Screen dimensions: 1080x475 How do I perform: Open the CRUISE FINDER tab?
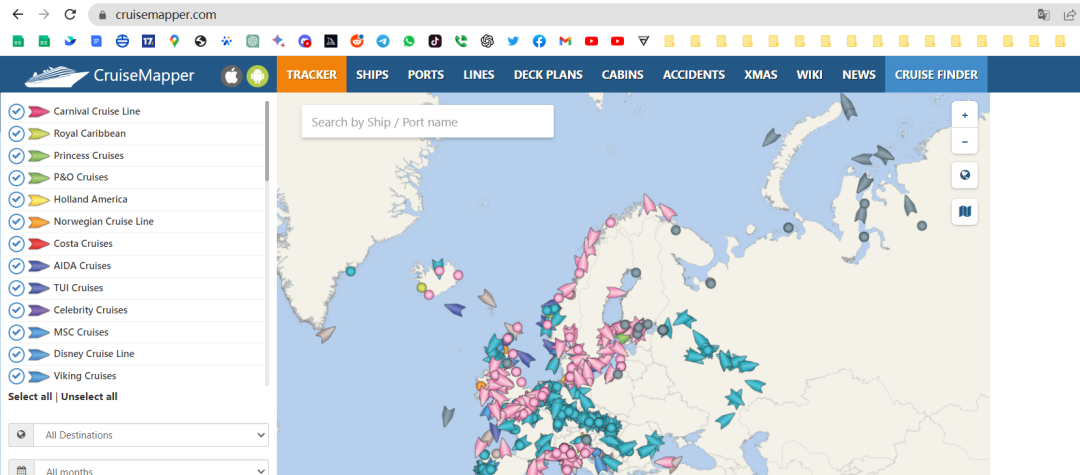click(936, 75)
